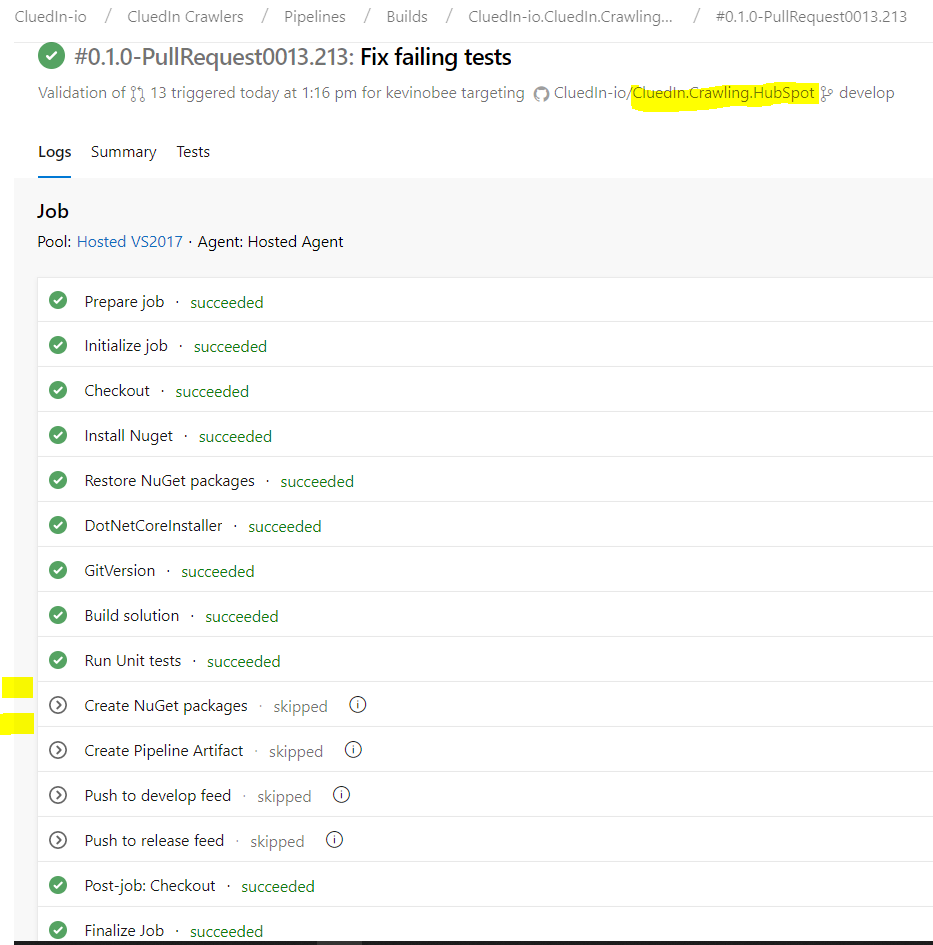
Task: Open the Restore NuGet packages step log
Action: point(485,480)
